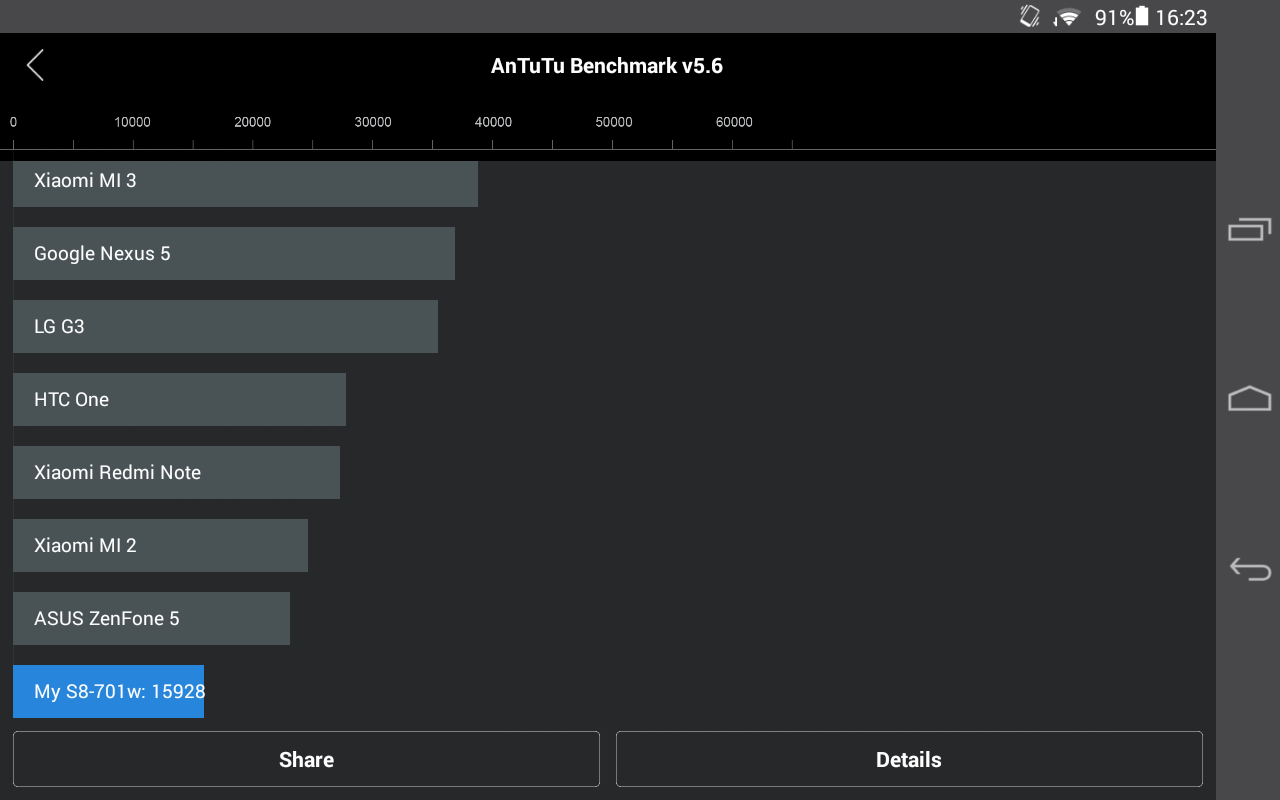Tap the 30000 mark on score axis
This screenshot has height=800, width=1280.
373,123
